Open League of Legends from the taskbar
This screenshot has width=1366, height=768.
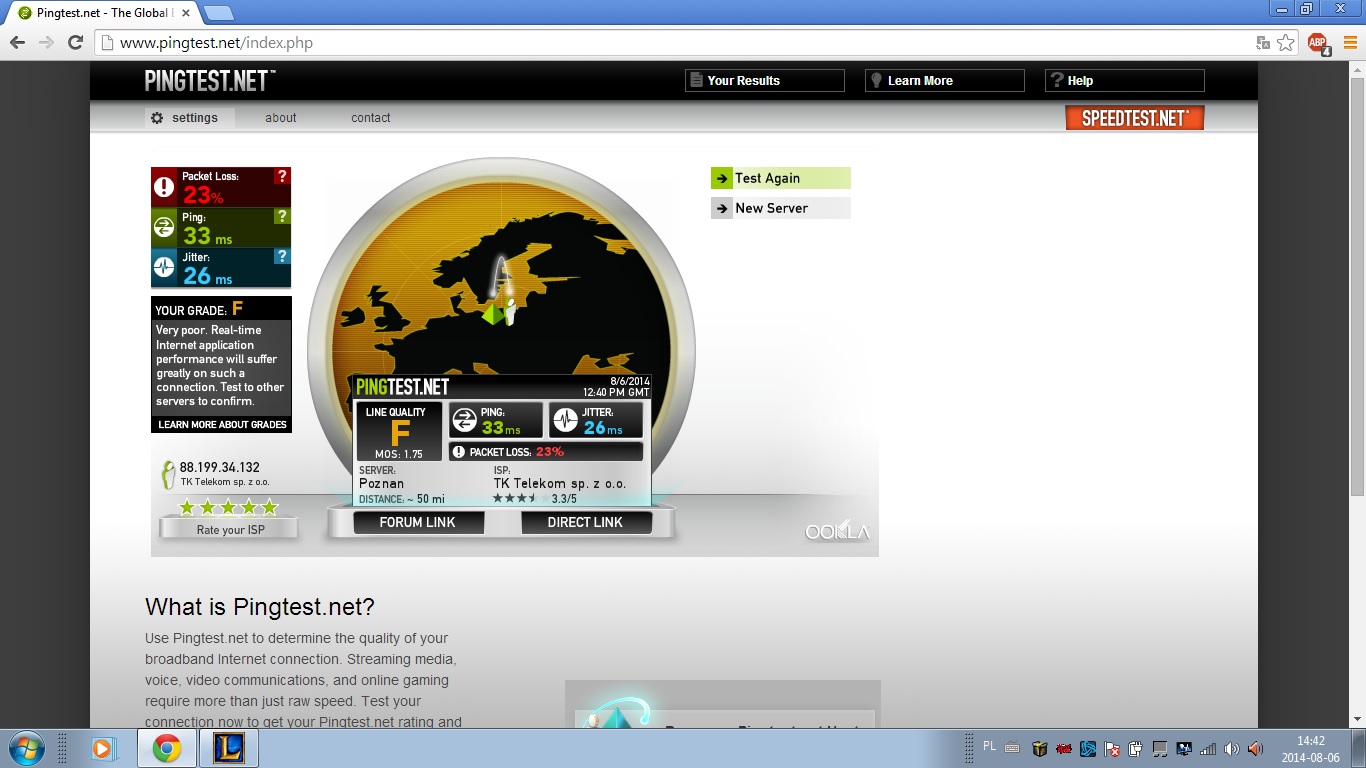click(229, 748)
